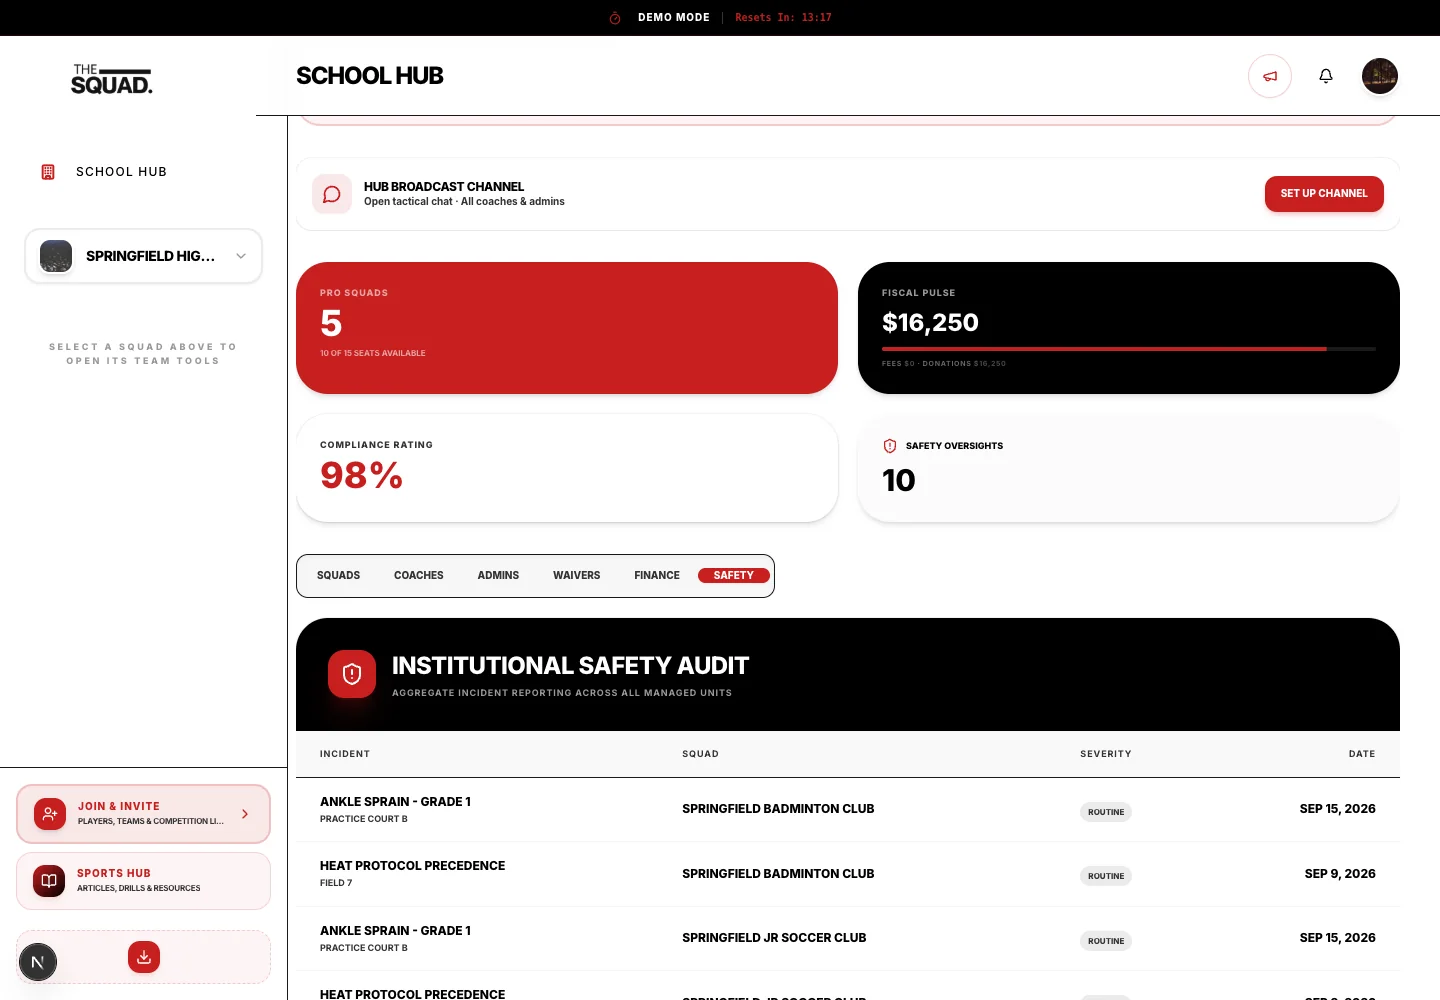Click the red download icon
Image resolution: width=1440 pixels, height=1000 pixels.
(144, 957)
